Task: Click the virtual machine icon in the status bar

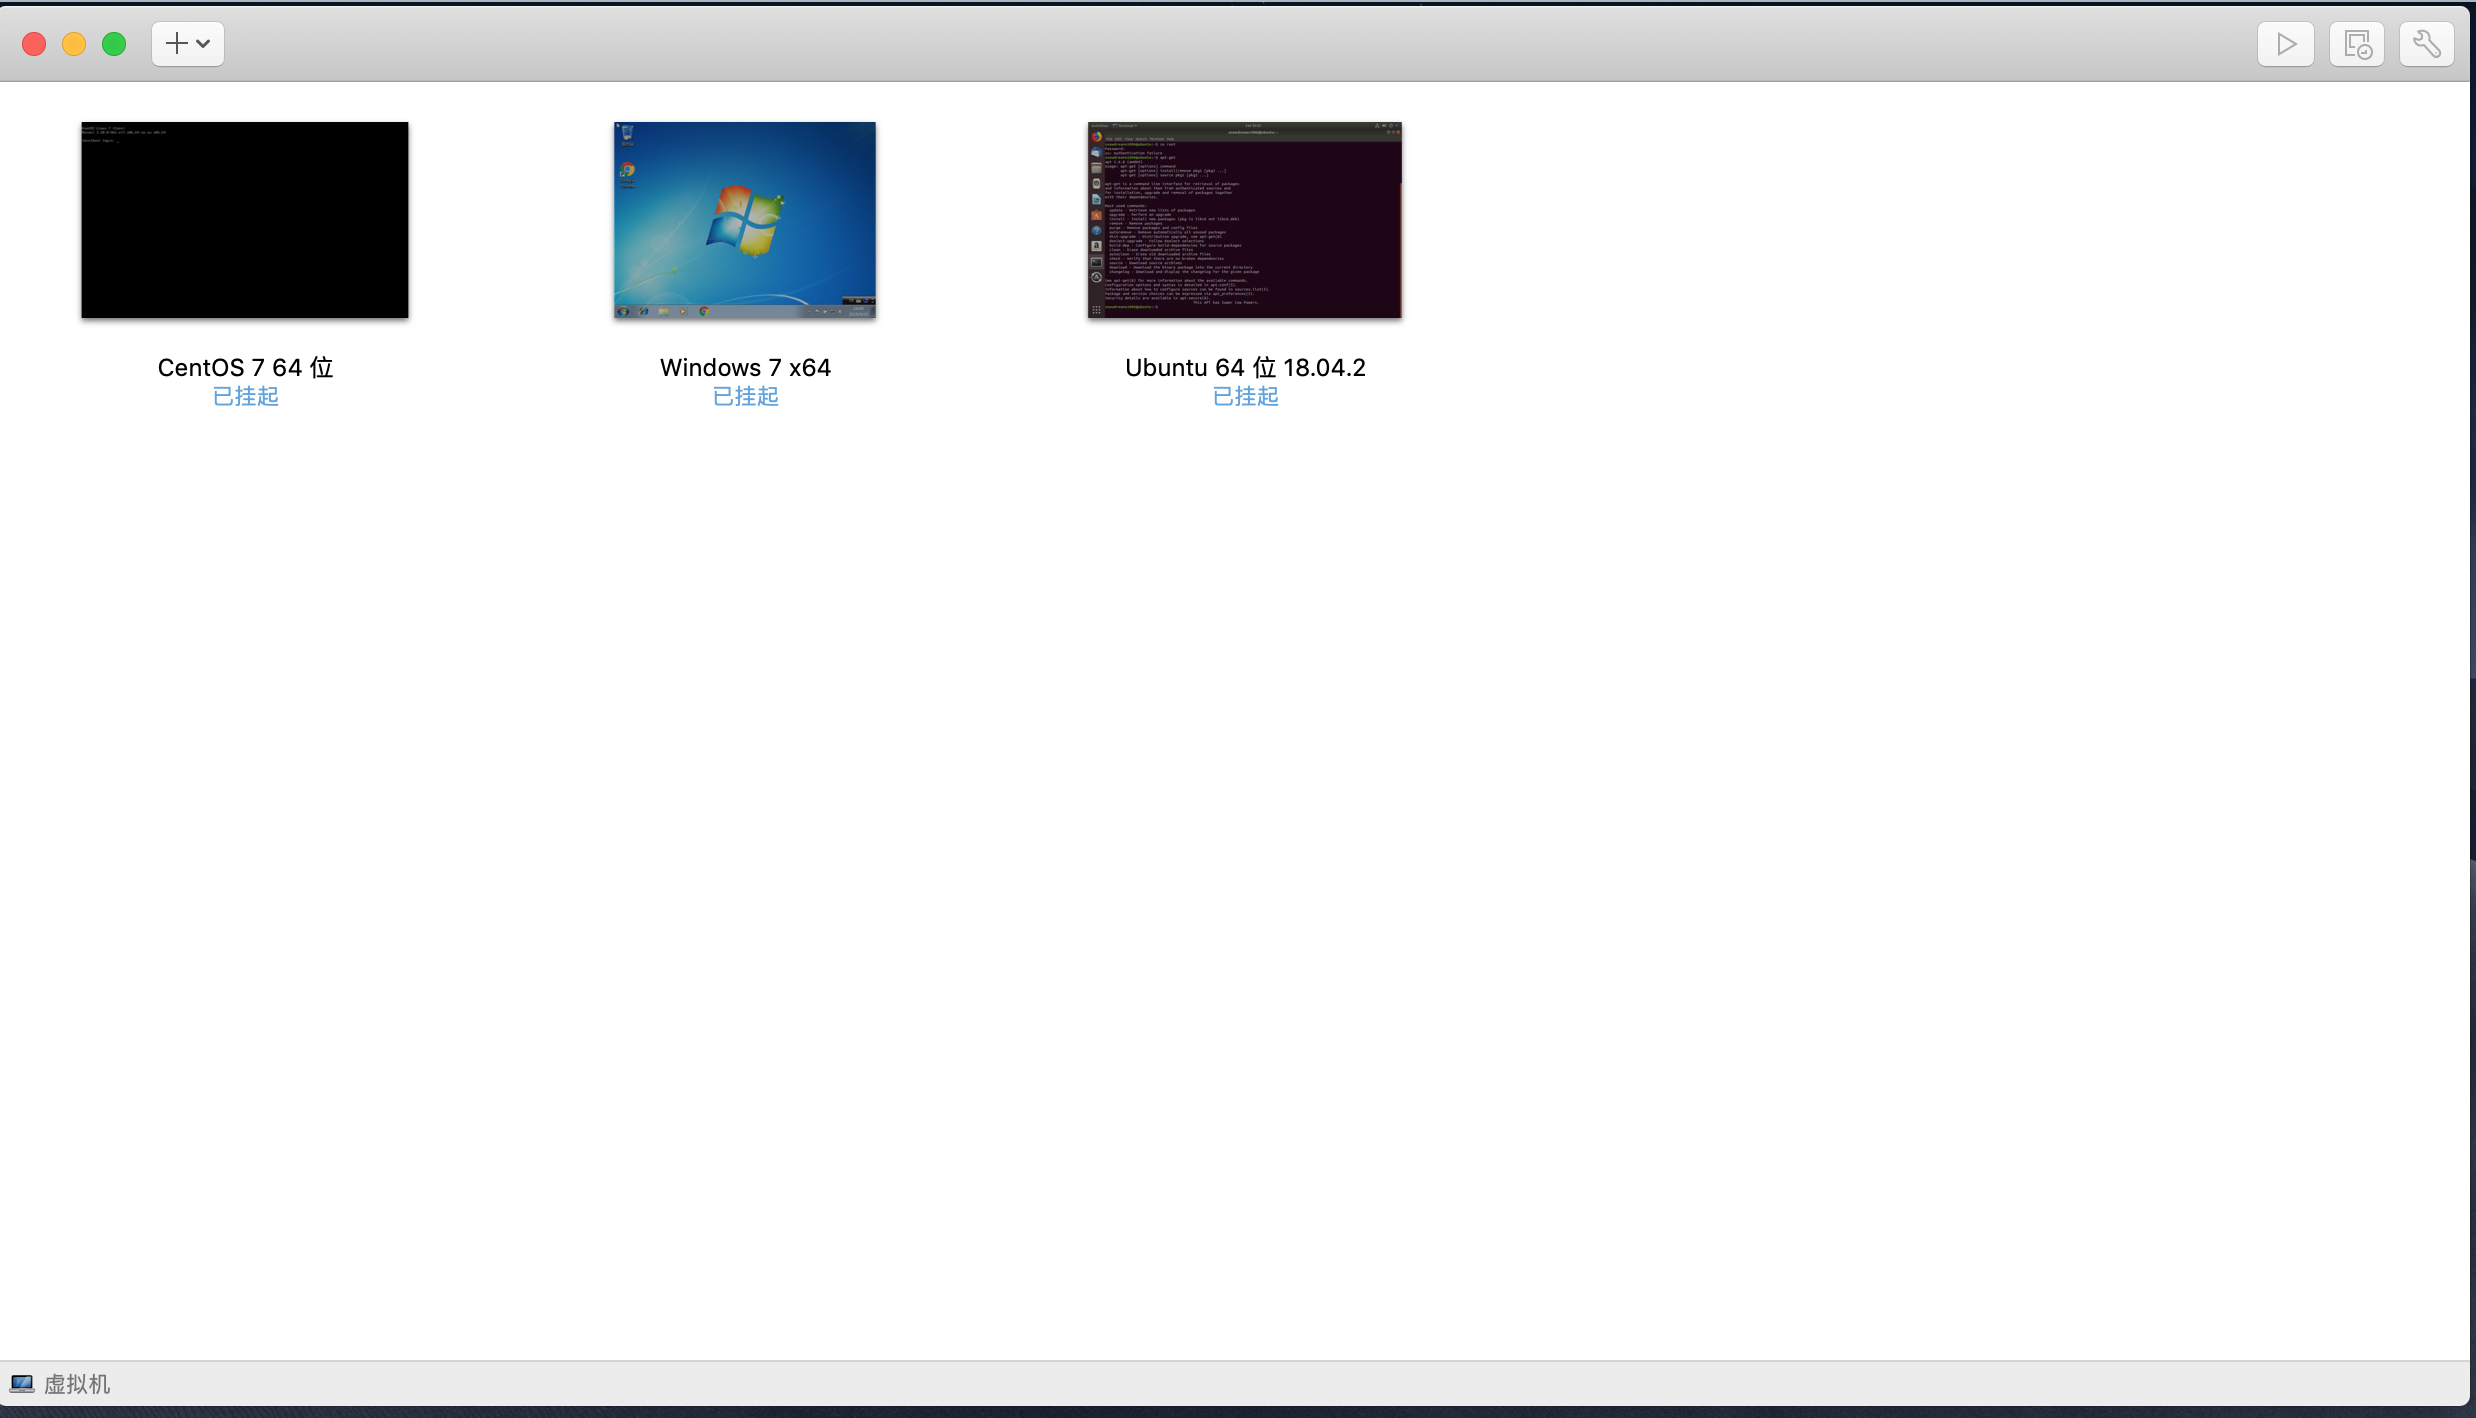Action: click(22, 1383)
